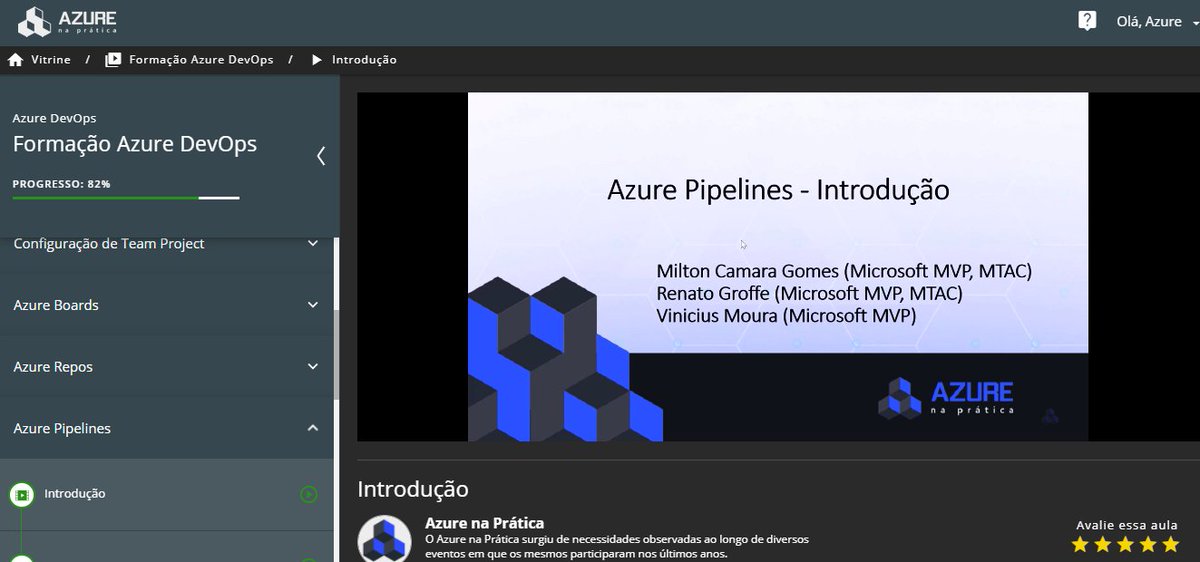This screenshot has height=562, width=1200.
Task: Click the Azure na Prática logo on slide
Action: click(946, 397)
